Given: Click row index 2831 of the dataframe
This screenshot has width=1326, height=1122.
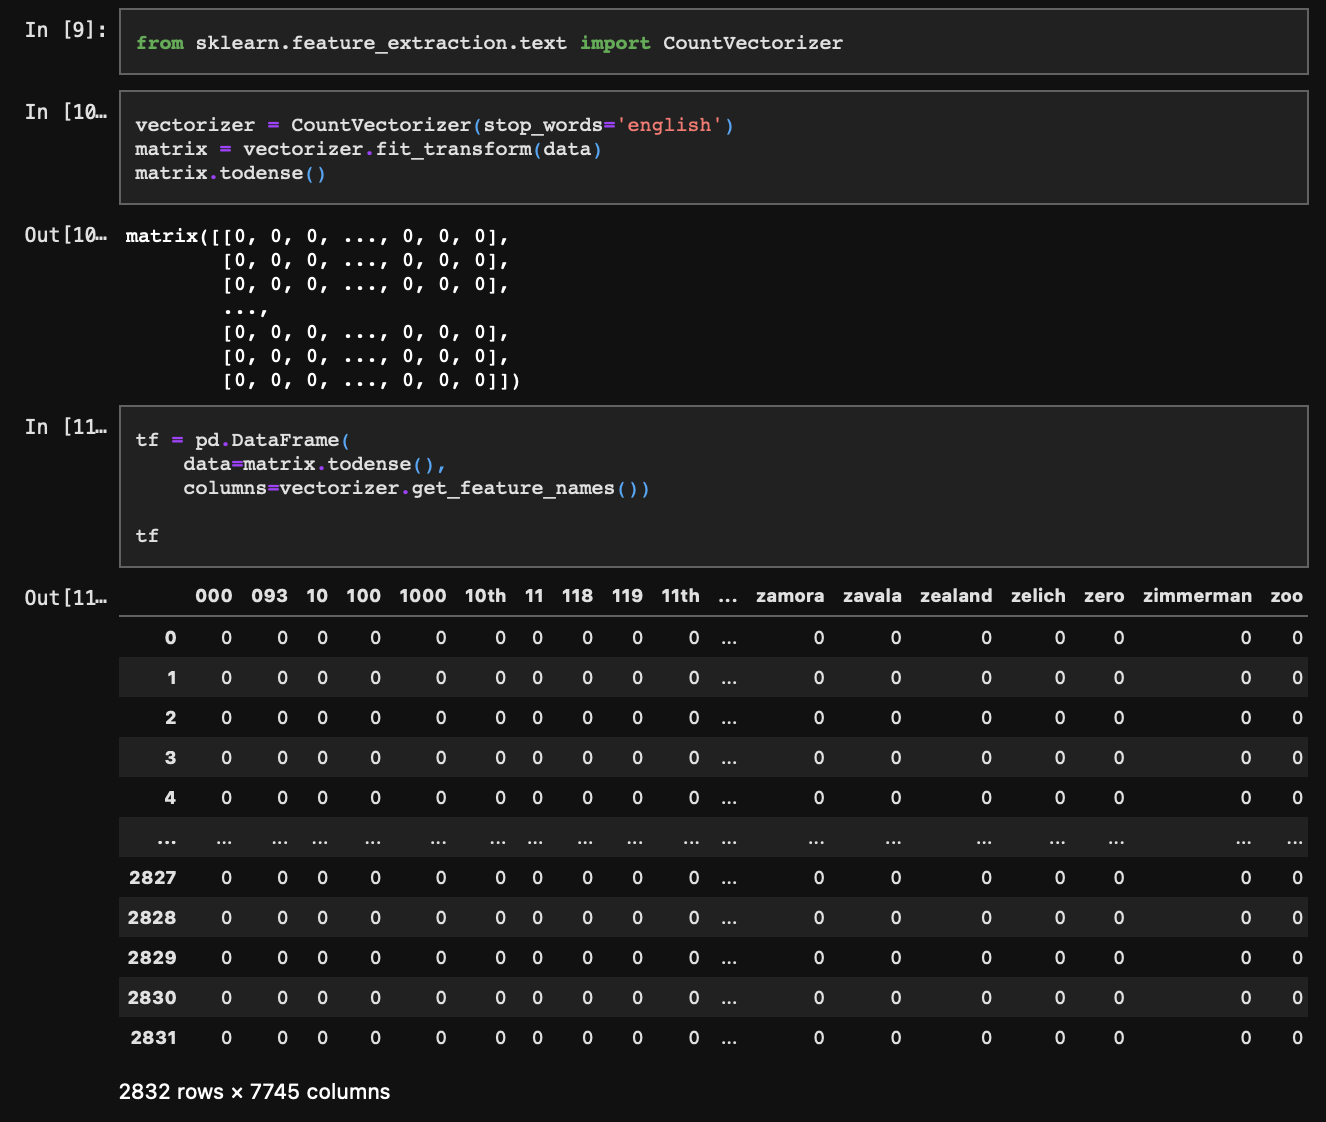Looking at the screenshot, I should 153,1038.
